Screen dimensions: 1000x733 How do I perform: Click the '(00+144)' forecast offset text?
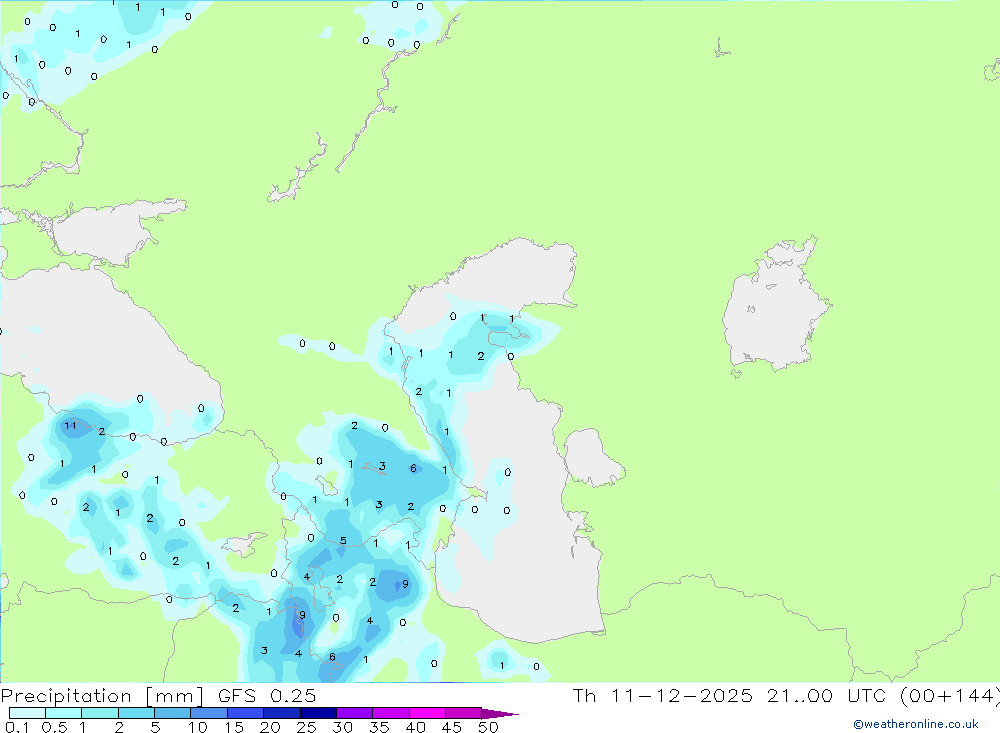pyautogui.click(x=950, y=696)
